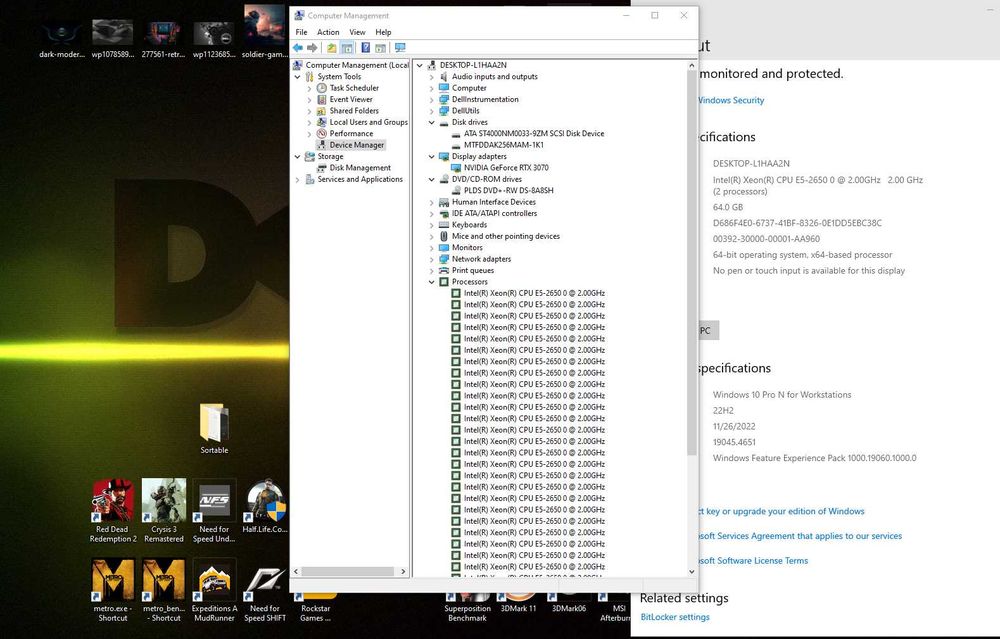Expand Mice and other pointing devices
Image resolution: width=1000 pixels, height=639 pixels.
(x=432, y=237)
